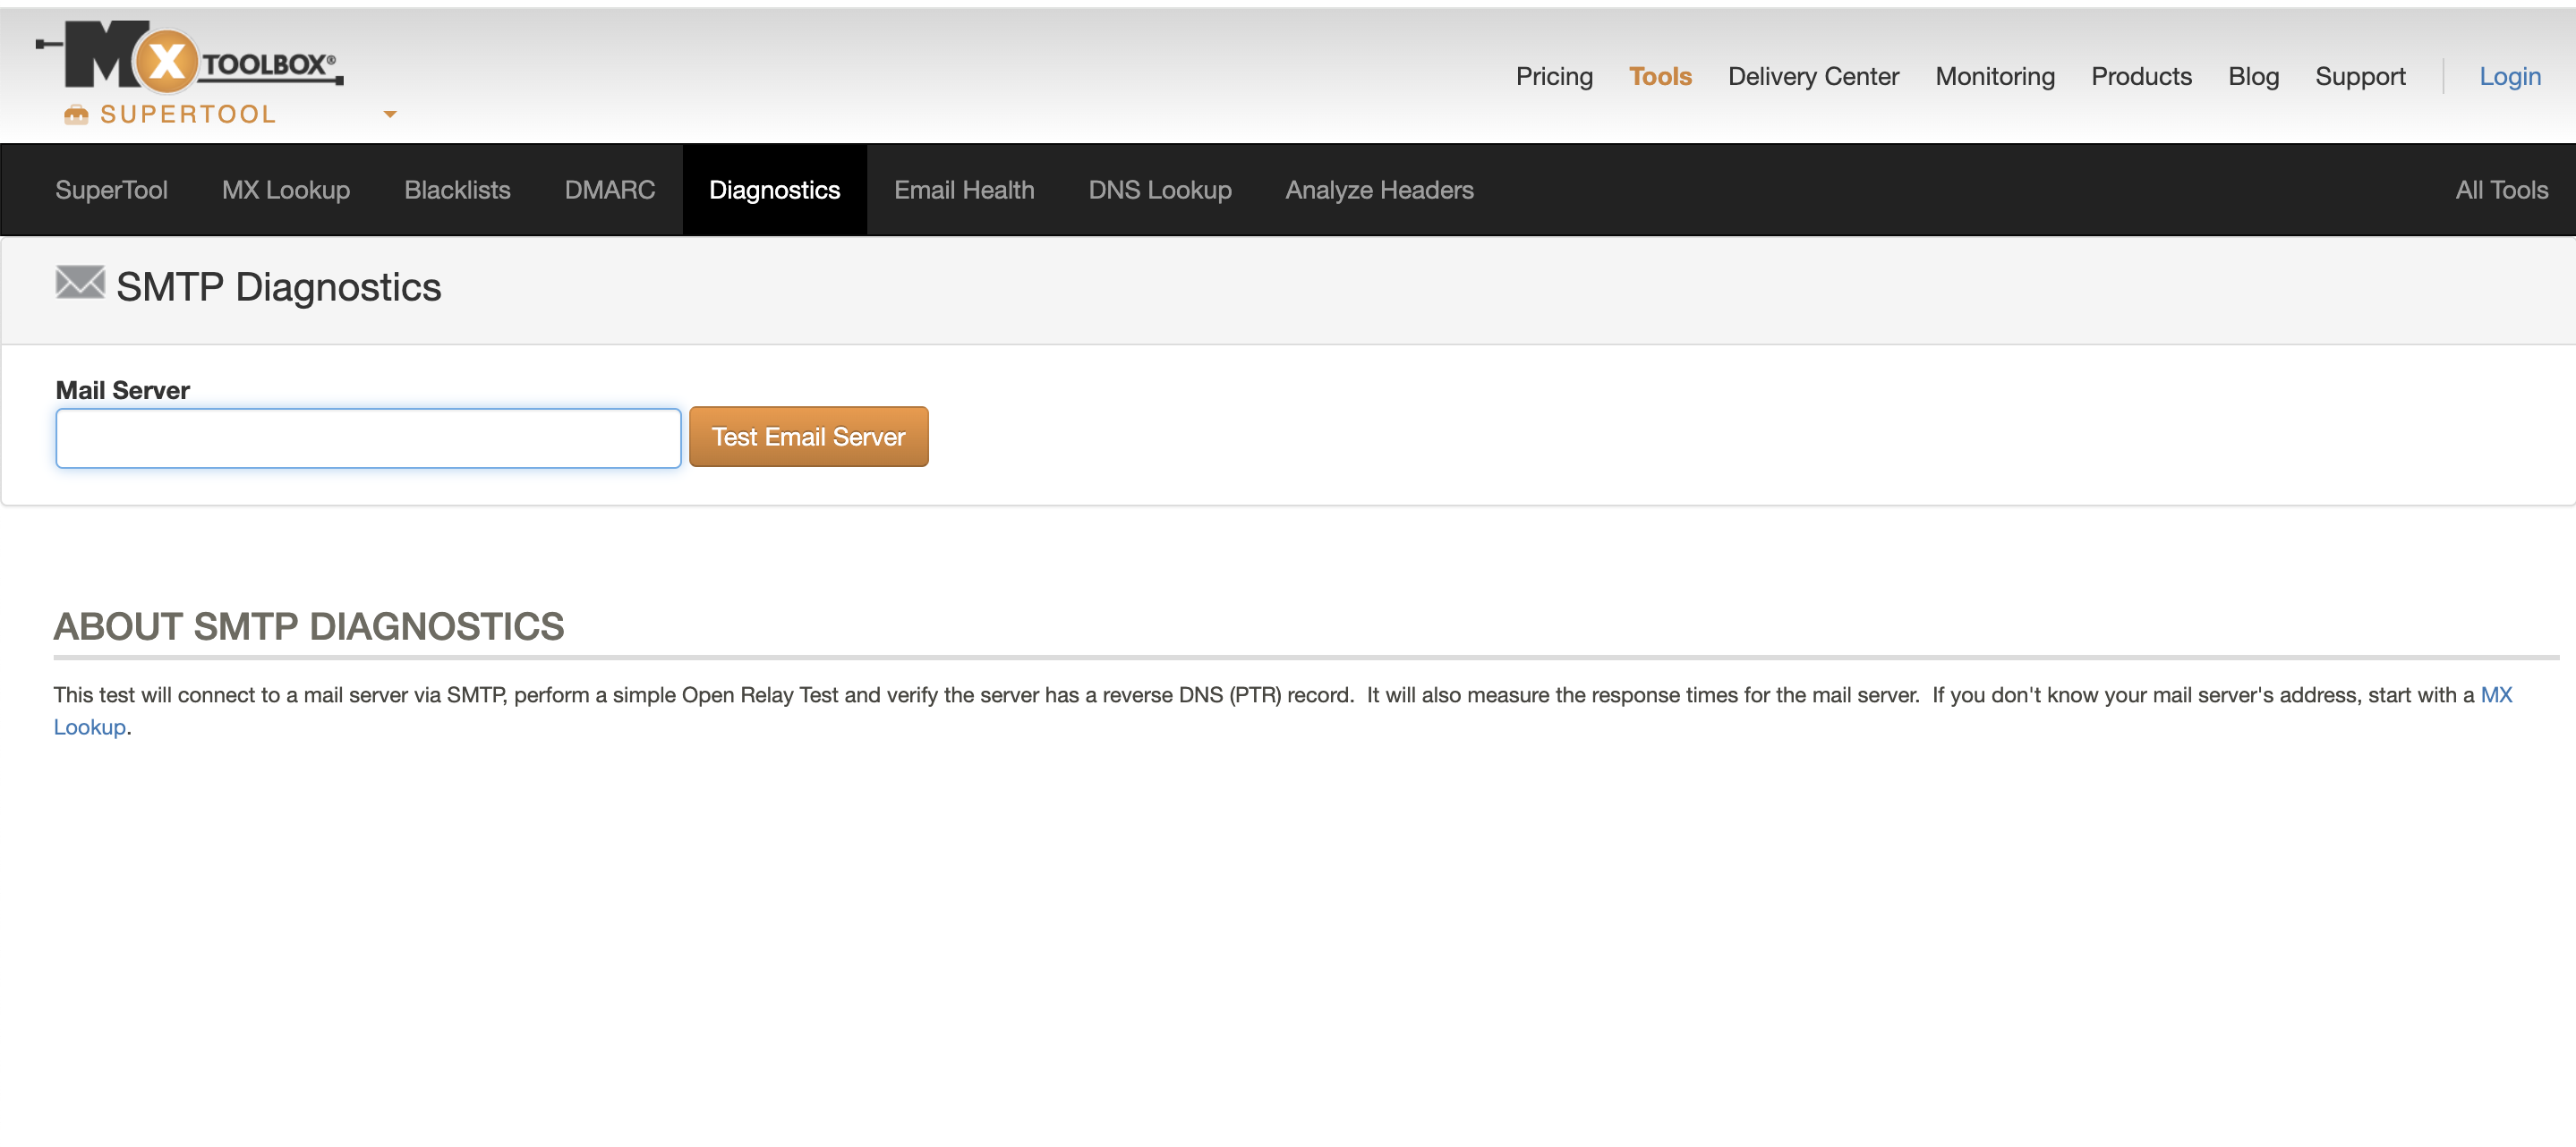
Task: Click the Mail Server input field
Action: pos(368,438)
